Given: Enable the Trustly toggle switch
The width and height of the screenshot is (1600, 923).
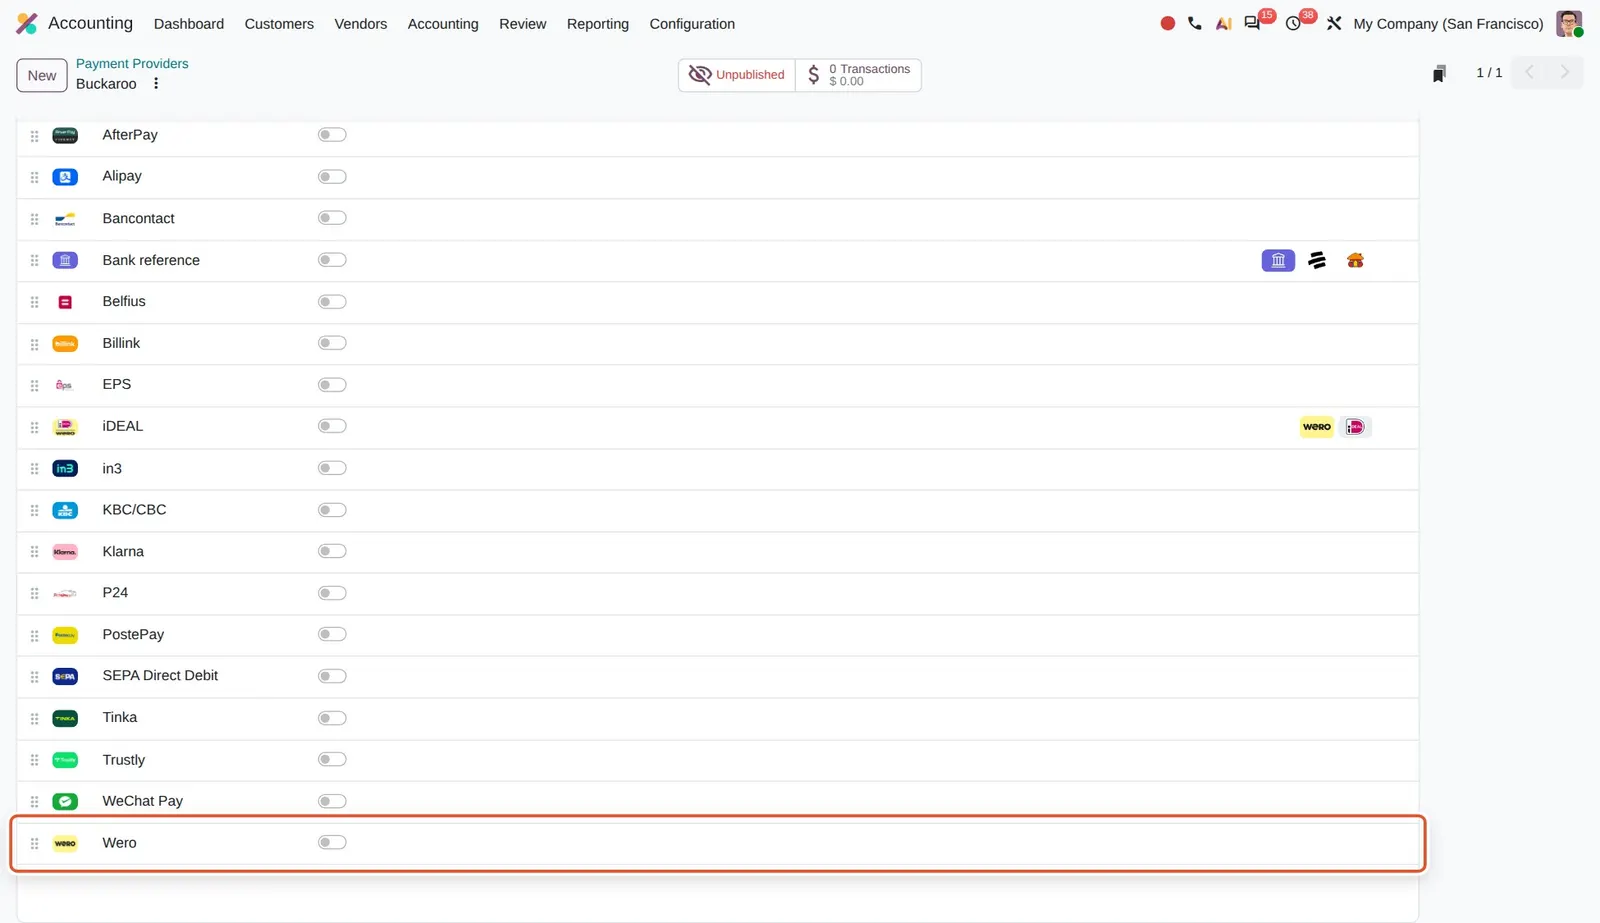Looking at the screenshot, I should [332, 759].
